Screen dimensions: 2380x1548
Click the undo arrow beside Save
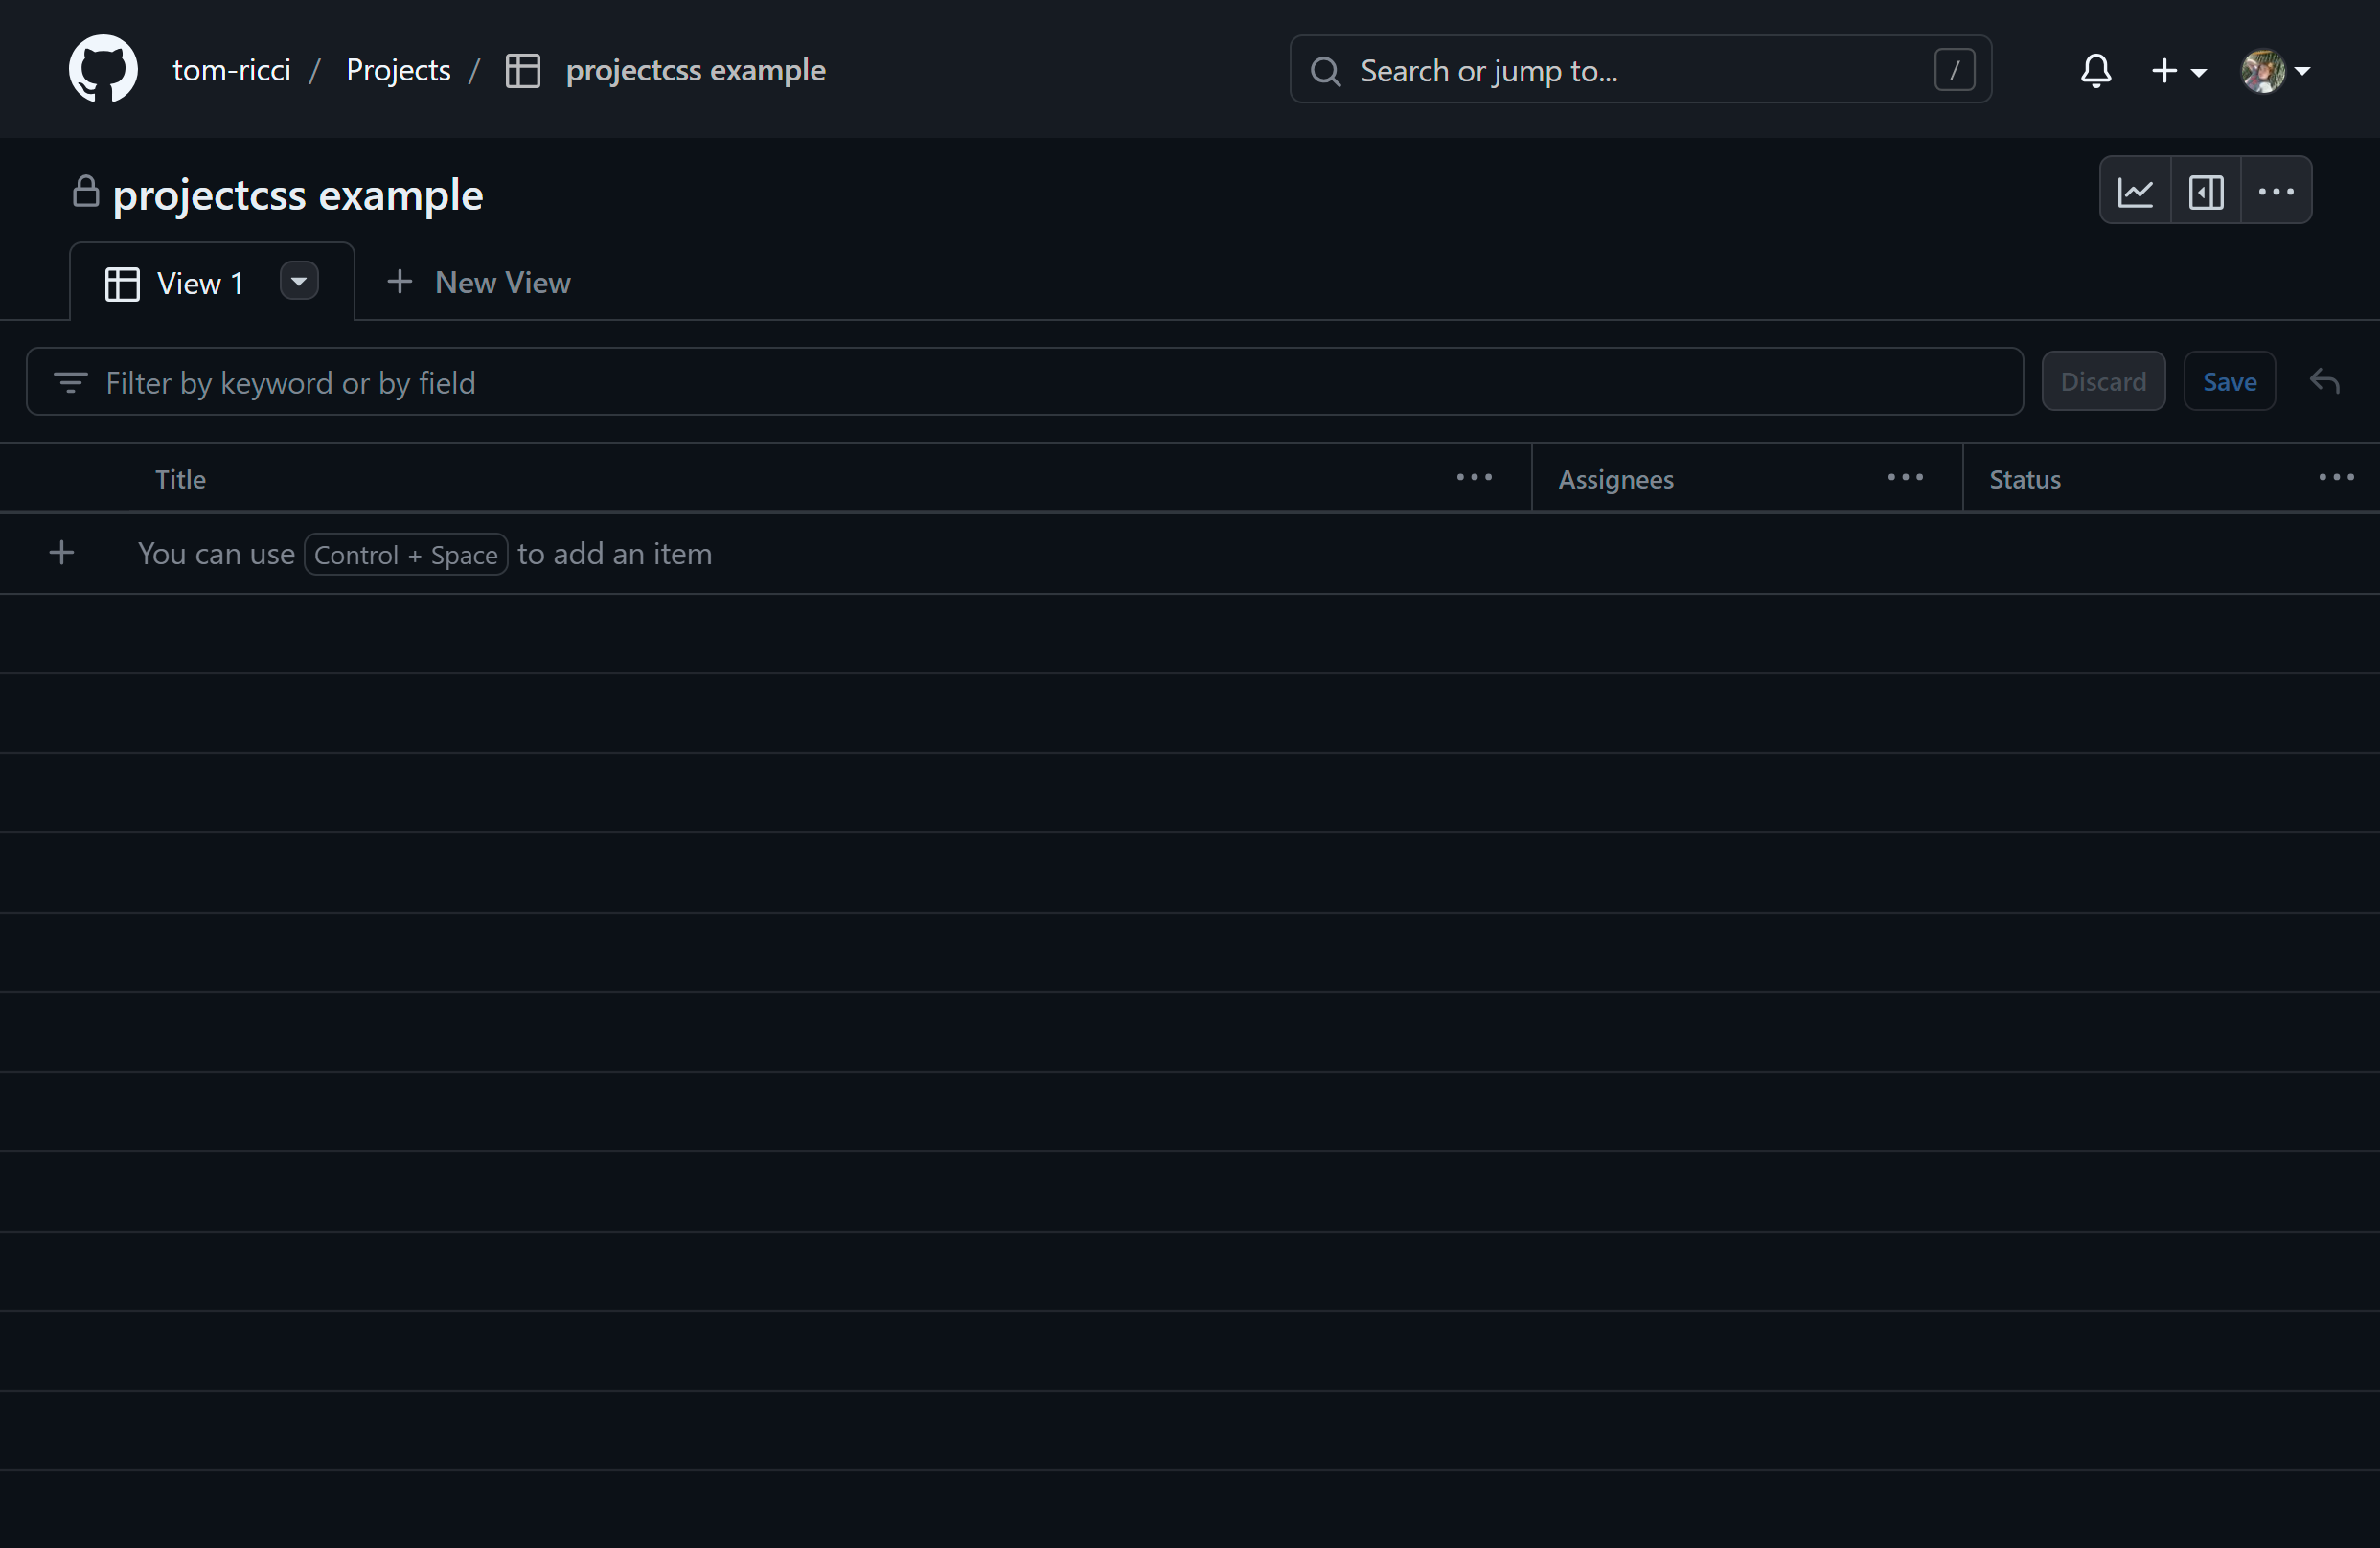pos(2324,381)
